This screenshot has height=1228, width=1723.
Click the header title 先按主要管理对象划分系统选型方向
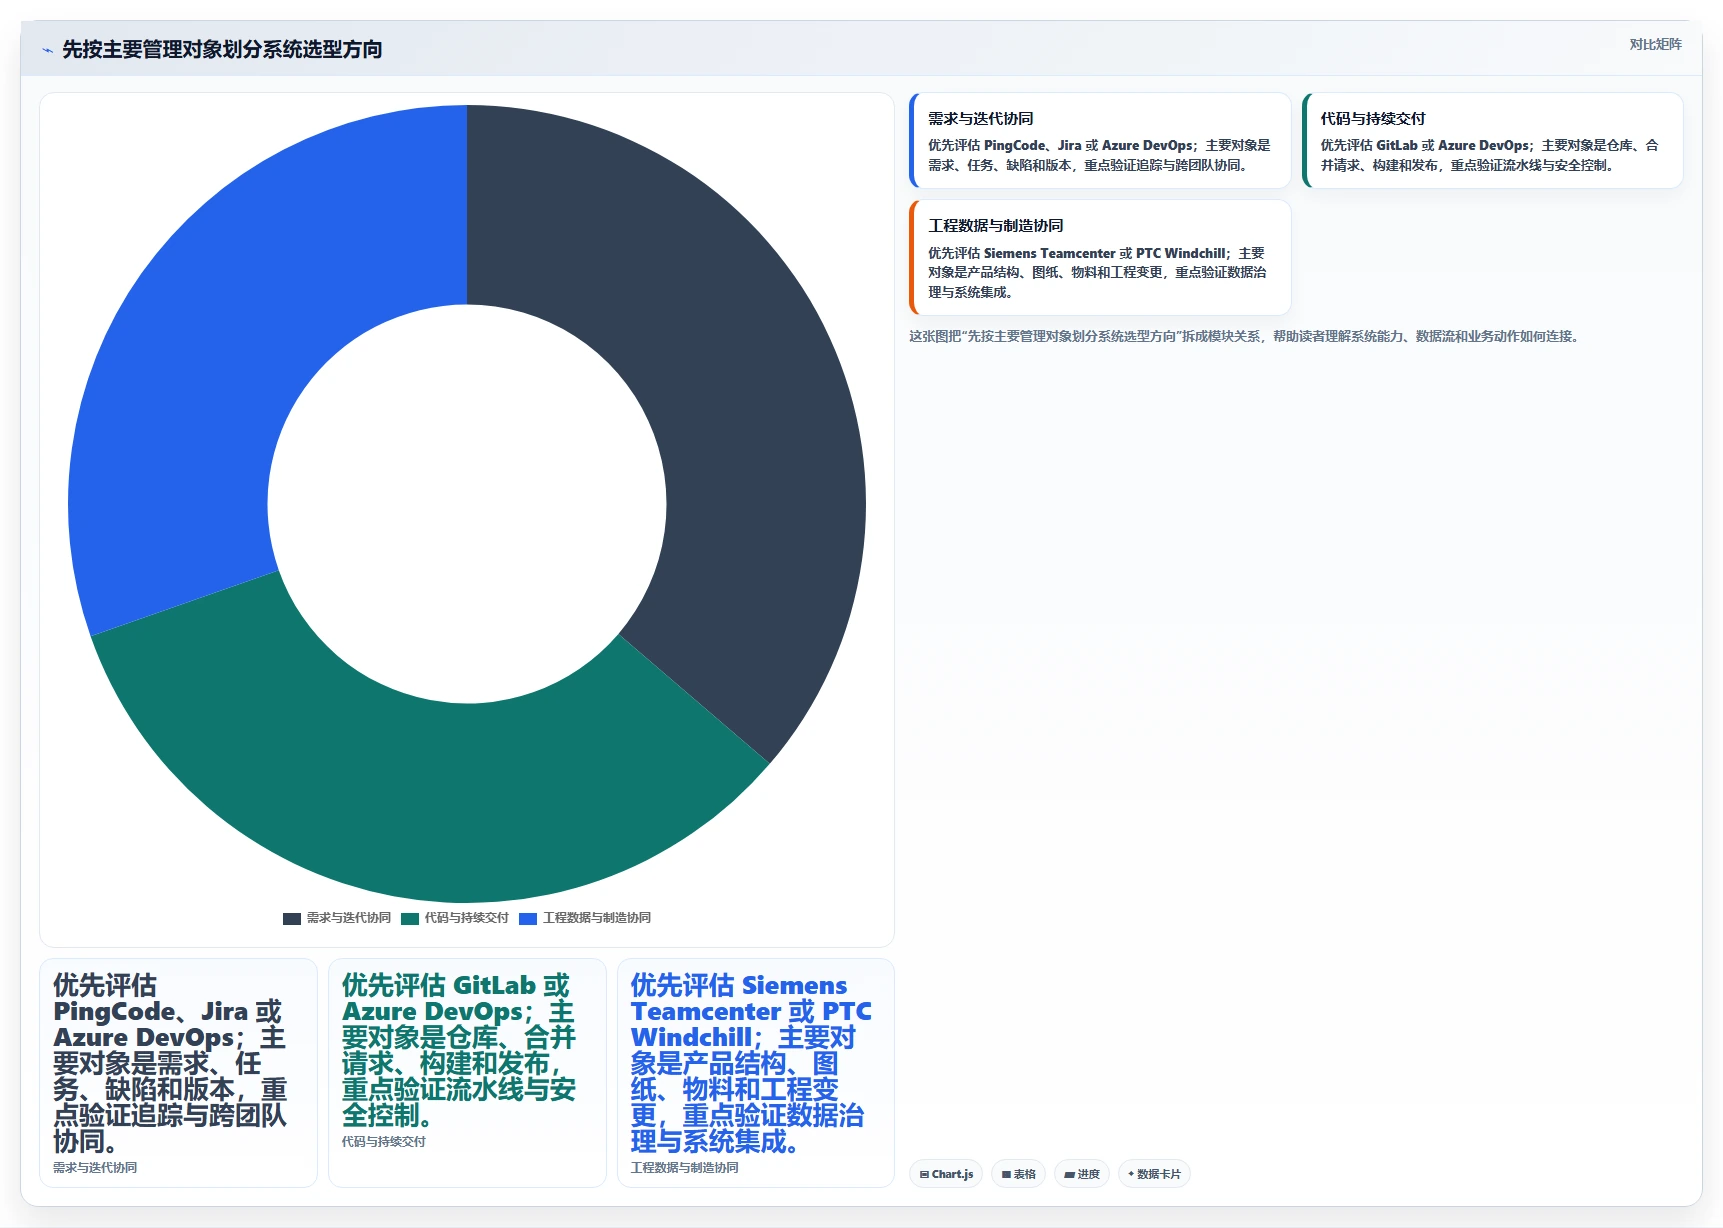tap(222, 50)
